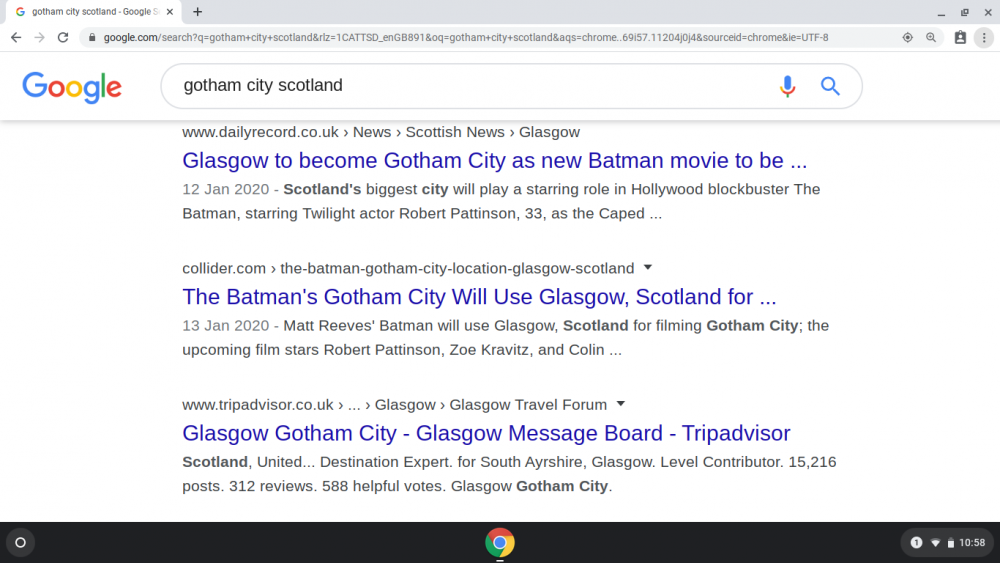Viewport: 1000px width, 563px height.
Task: Click the clipboard extension icon
Action: tap(960, 38)
